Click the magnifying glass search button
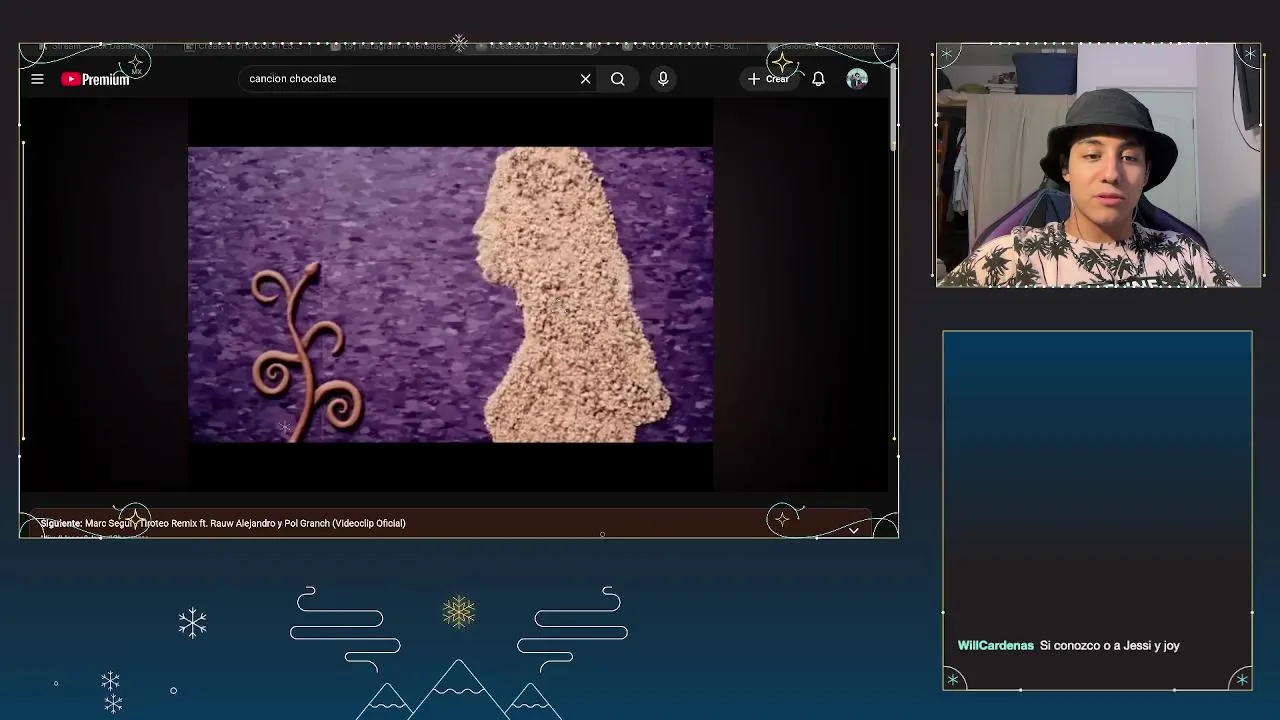Image resolution: width=1280 pixels, height=720 pixels. pyautogui.click(x=618, y=79)
